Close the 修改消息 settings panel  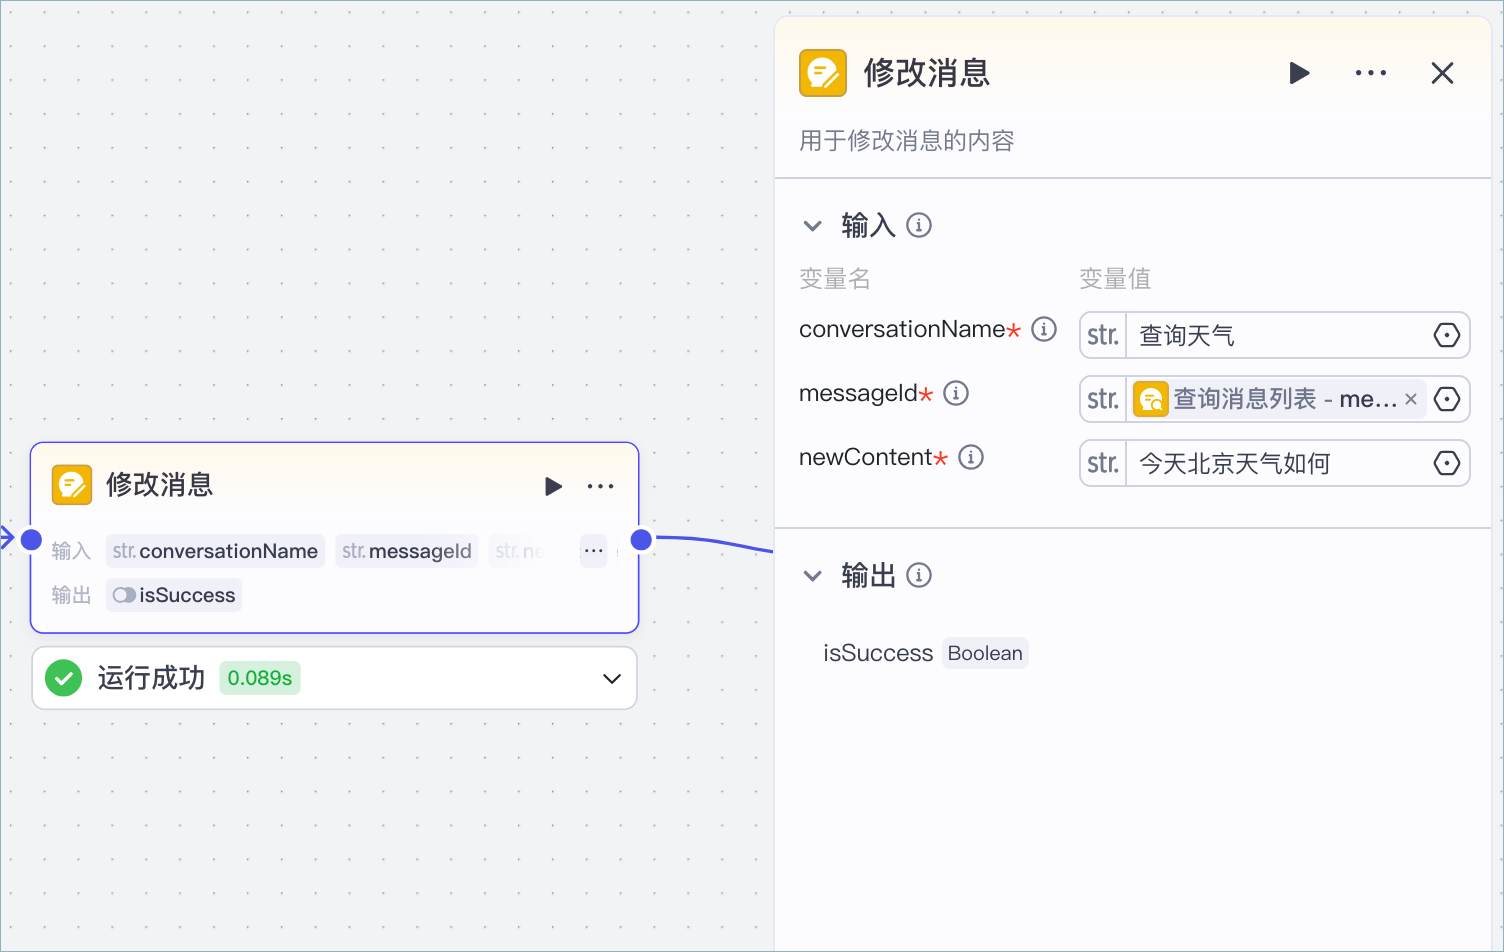(1442, 73)
